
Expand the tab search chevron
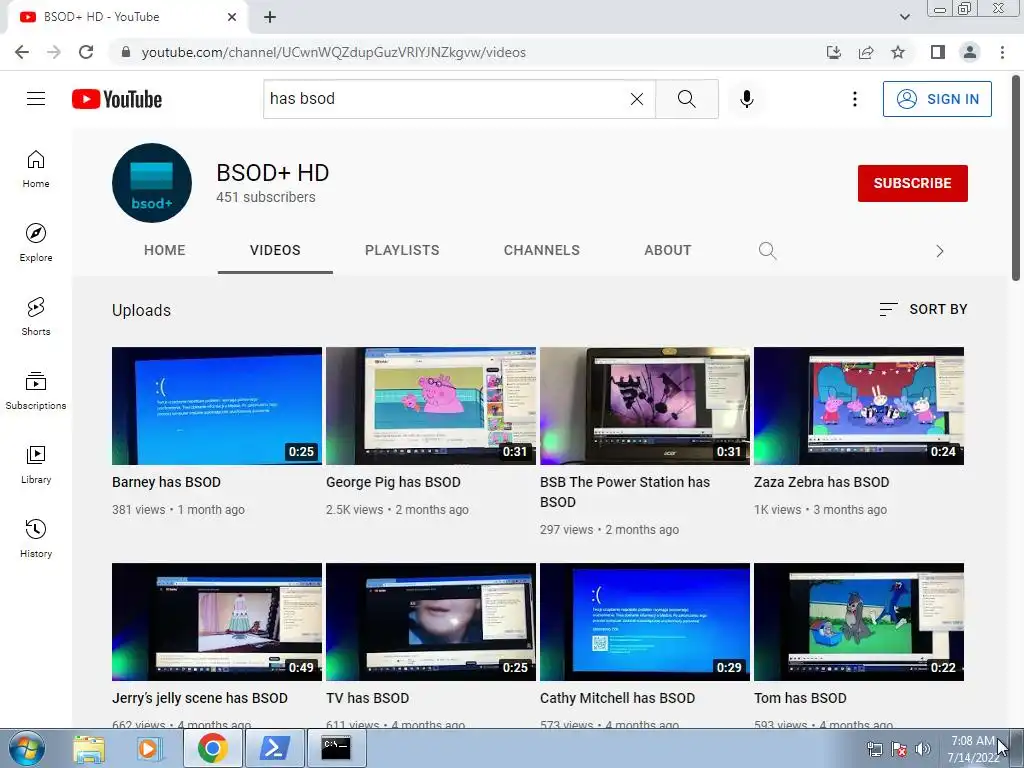[x=904, y=17]
